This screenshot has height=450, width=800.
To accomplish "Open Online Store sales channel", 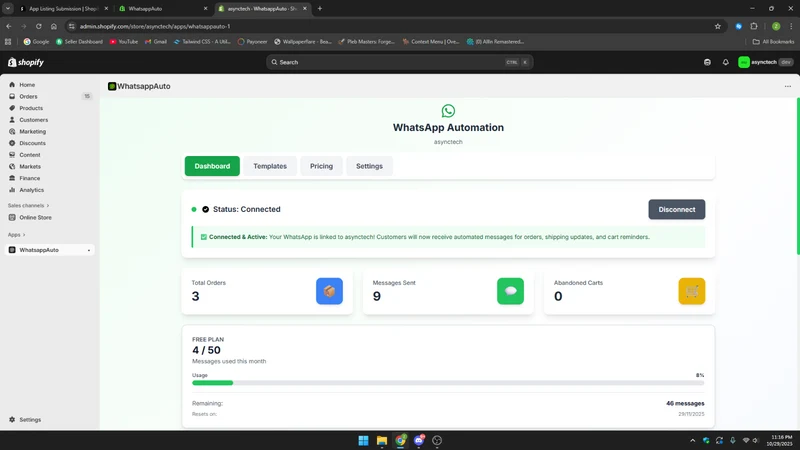I will [x=35, y=217].
